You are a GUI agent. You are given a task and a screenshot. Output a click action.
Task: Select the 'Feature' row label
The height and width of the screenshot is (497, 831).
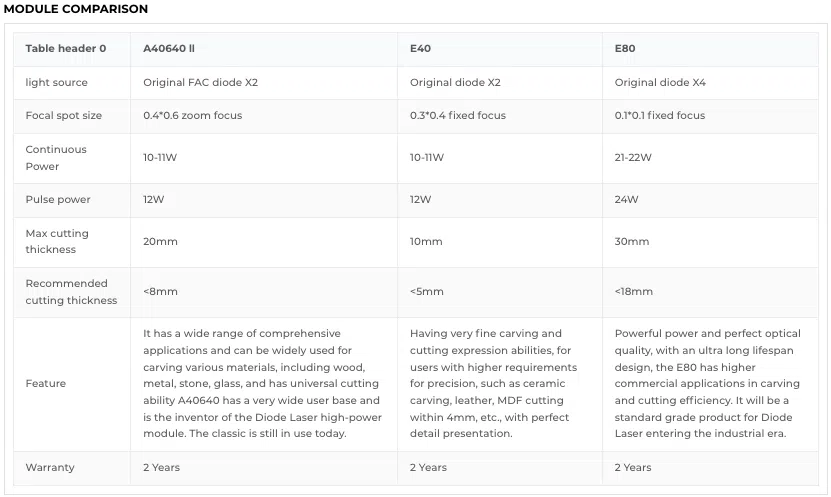coord(46,384)
